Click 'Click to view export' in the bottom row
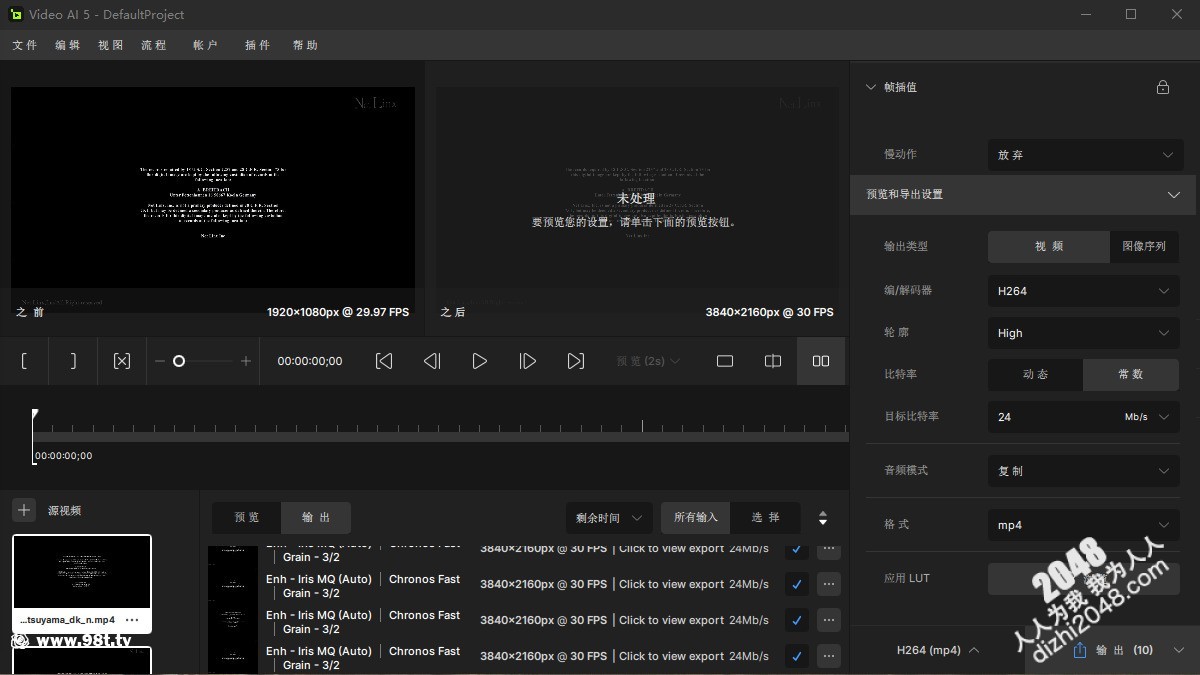This screenshot has width=1200, height=675. click(671, 656)
